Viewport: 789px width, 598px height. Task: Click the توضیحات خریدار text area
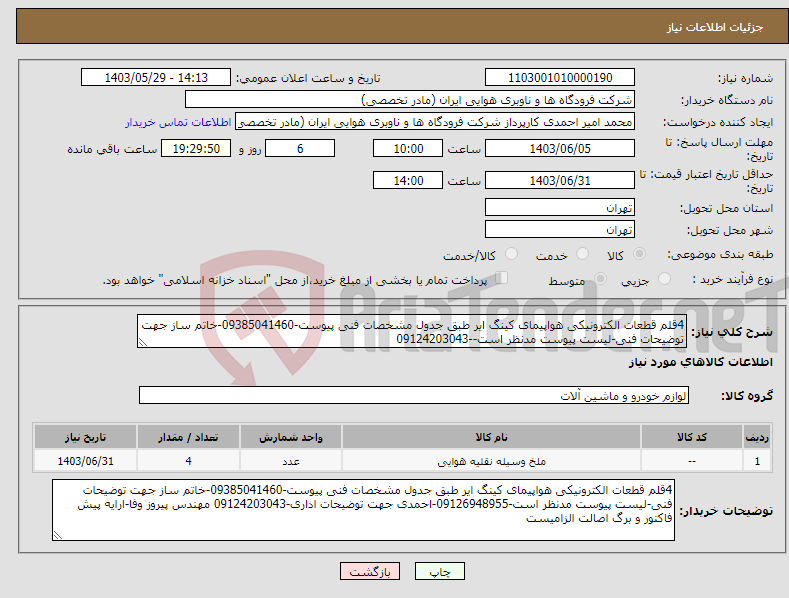[x=363, y=510]
